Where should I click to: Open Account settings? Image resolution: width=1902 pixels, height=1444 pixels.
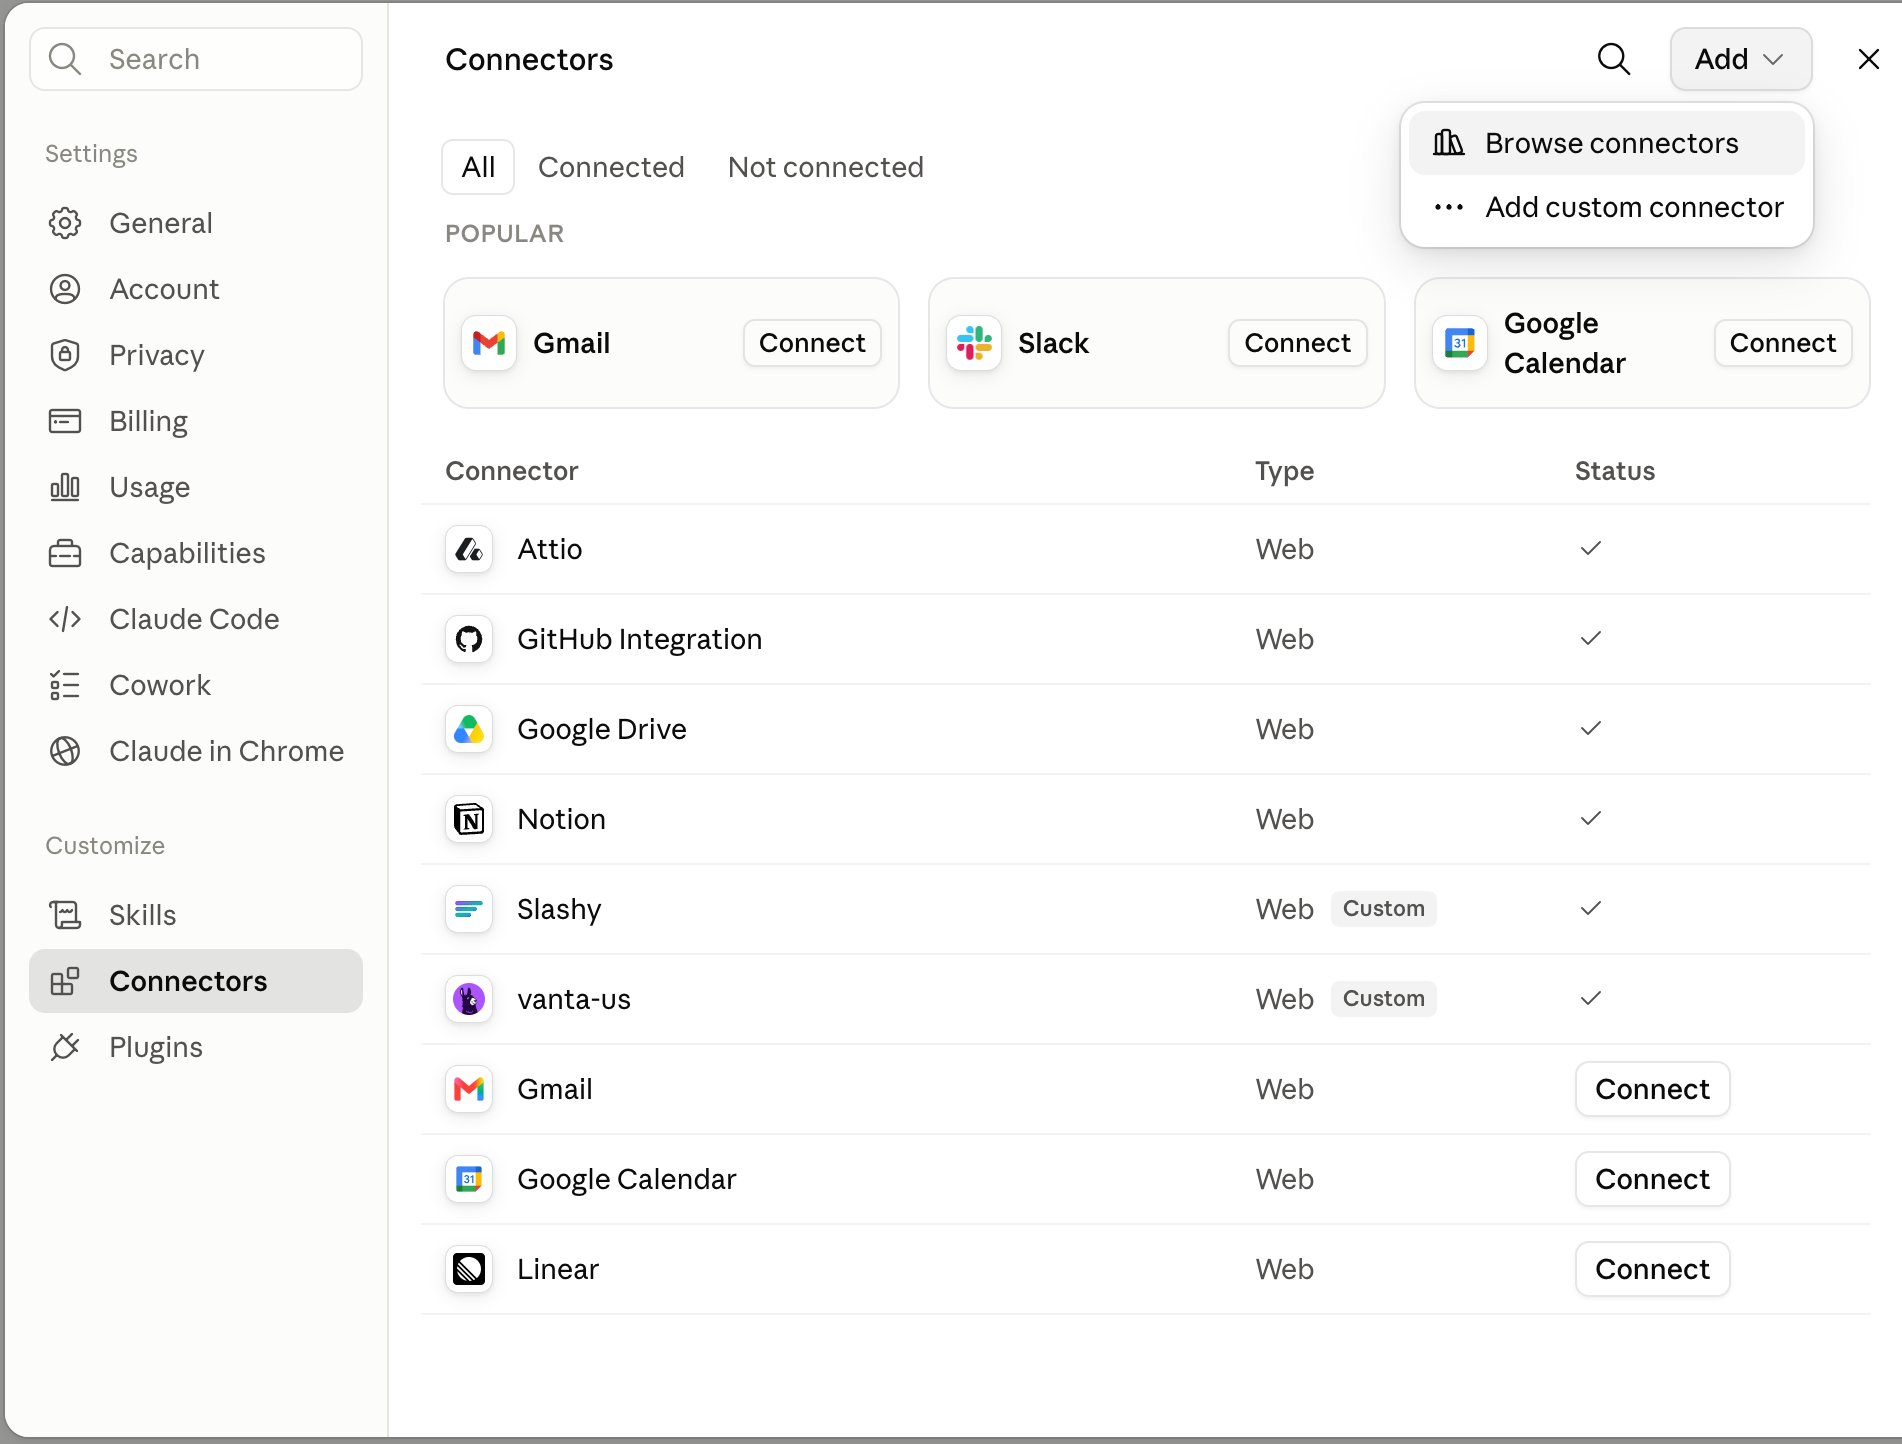click(196, 289)
